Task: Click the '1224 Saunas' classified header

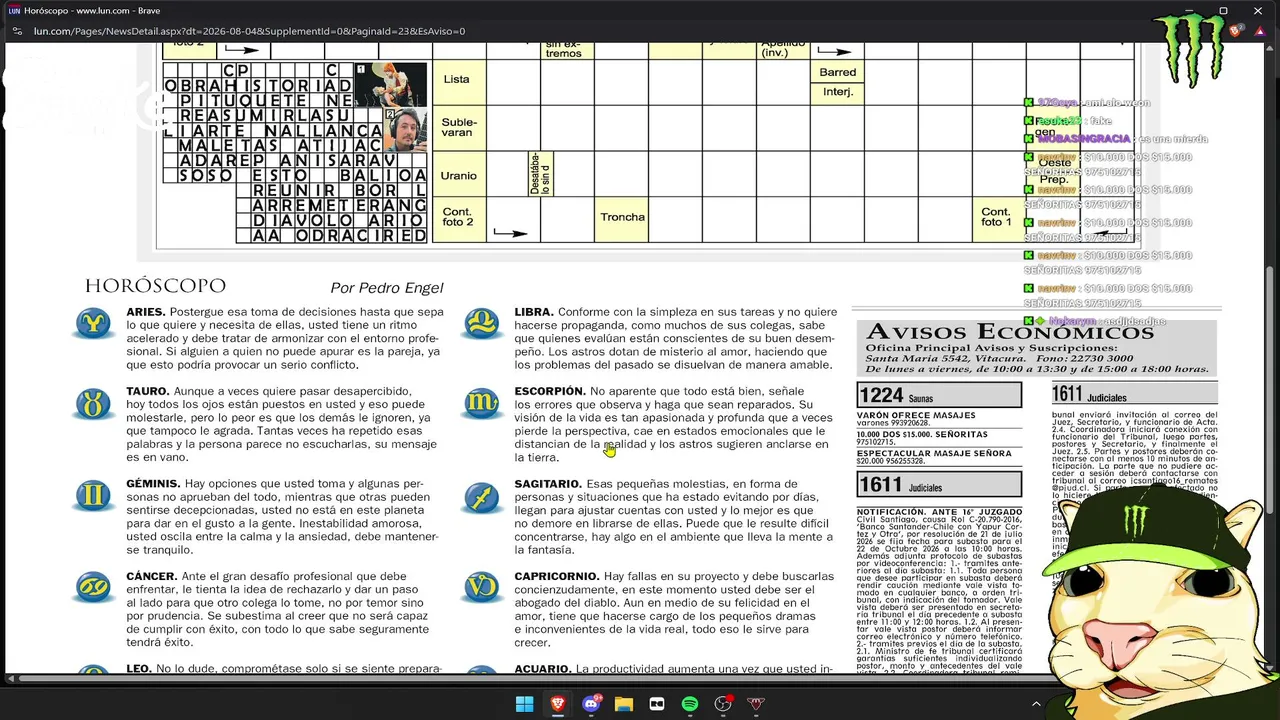Action: pyautogui.click(x=939, y=395)
